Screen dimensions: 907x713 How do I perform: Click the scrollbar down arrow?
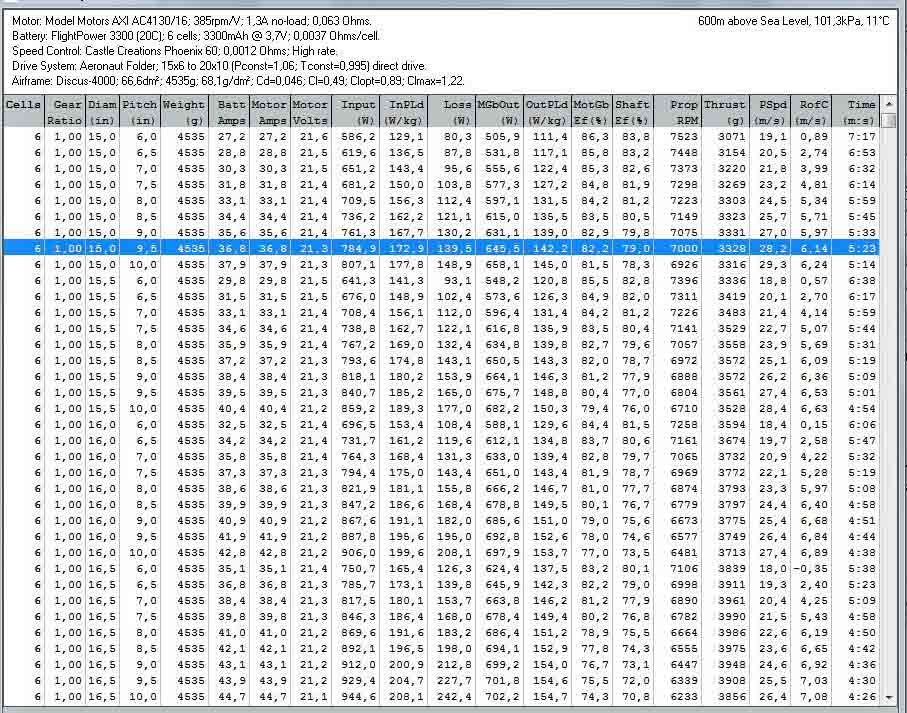[x=890, y=697]
